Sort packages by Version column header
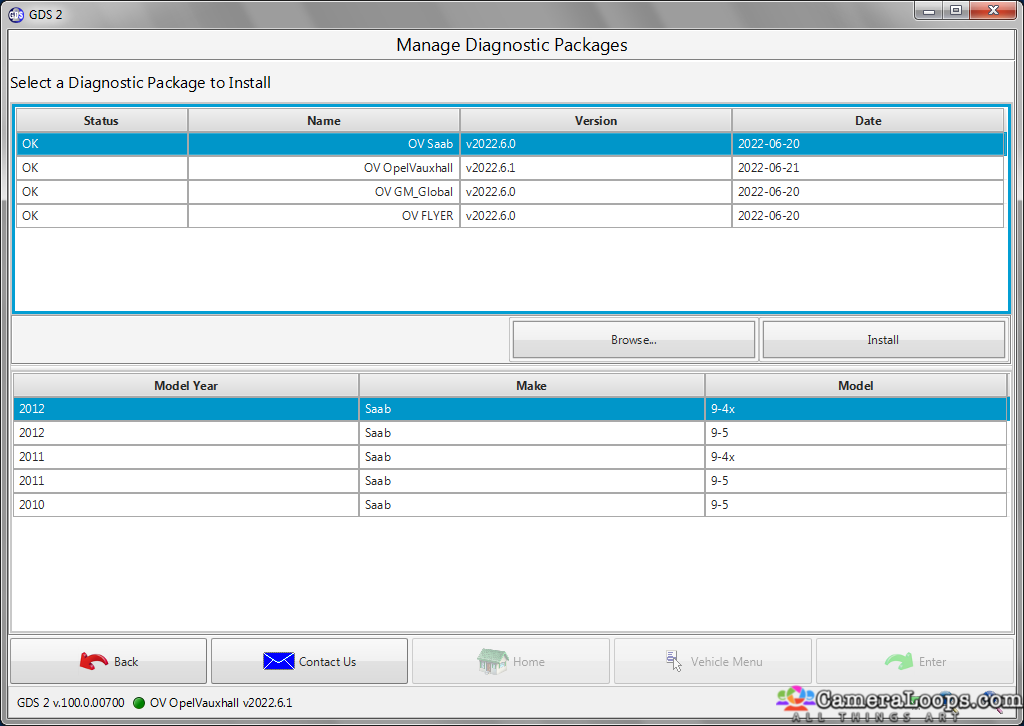 [596, 120]
